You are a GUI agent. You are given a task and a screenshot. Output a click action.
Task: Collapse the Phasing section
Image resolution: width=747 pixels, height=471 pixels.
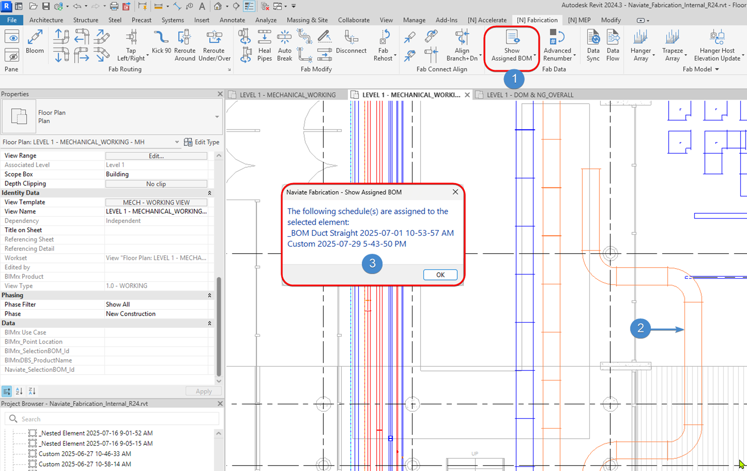pyautogui.click(x=210, y=295)
